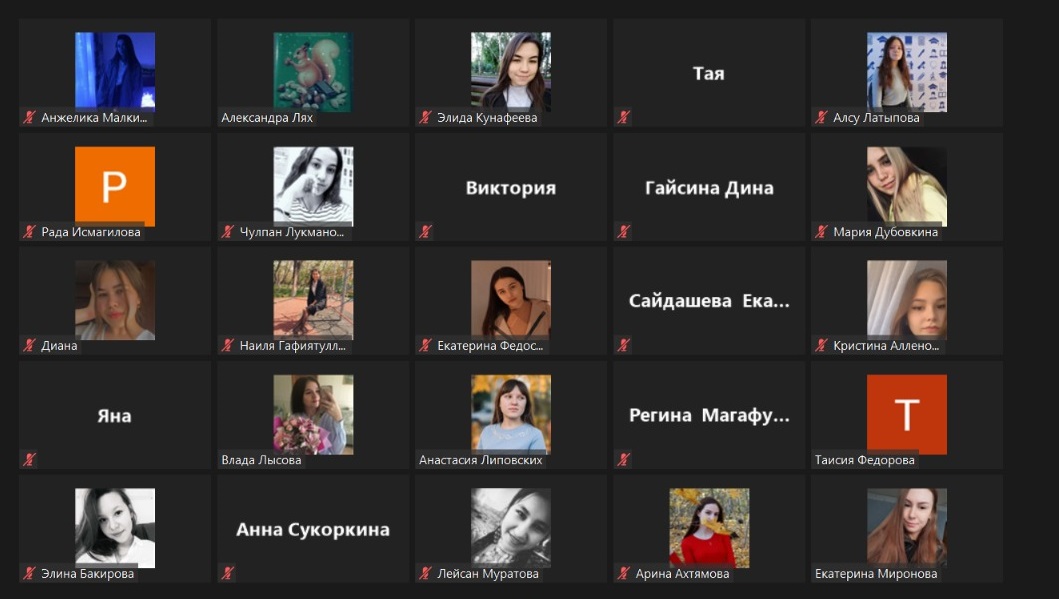Click muted mic icon on Виктория's tile

click(x=425, y=232)
